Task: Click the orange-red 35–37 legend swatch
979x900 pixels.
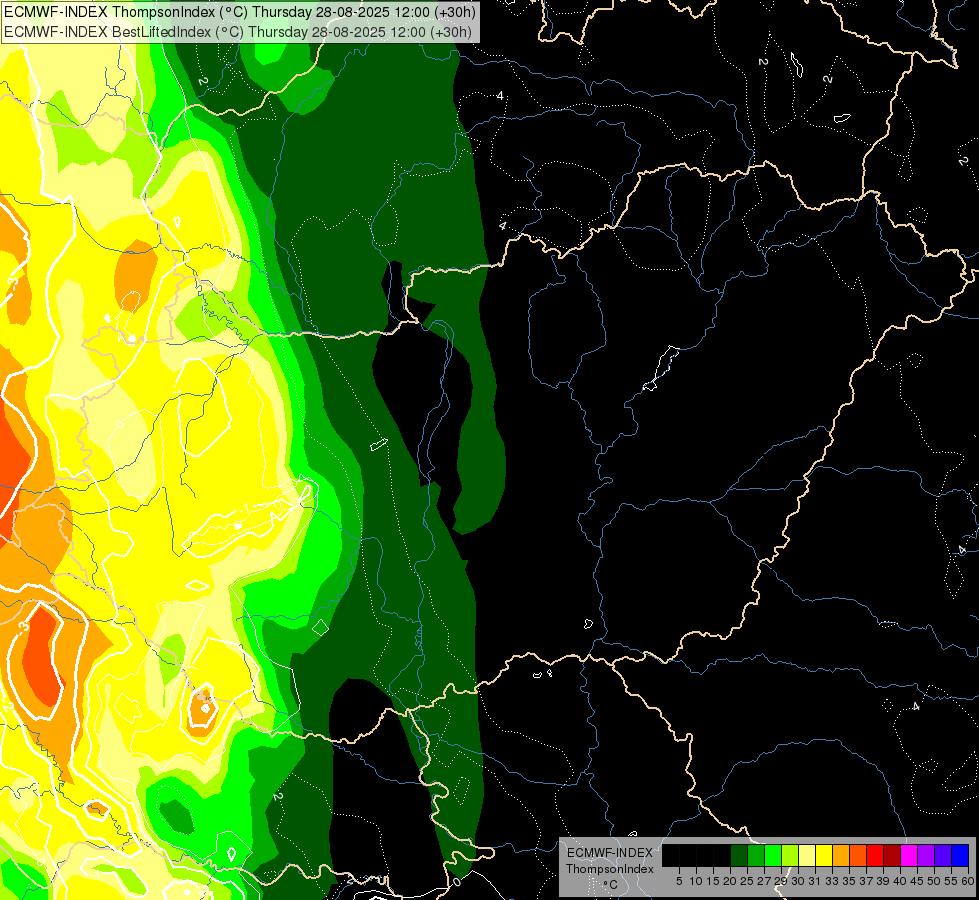Action: [858, 855]
